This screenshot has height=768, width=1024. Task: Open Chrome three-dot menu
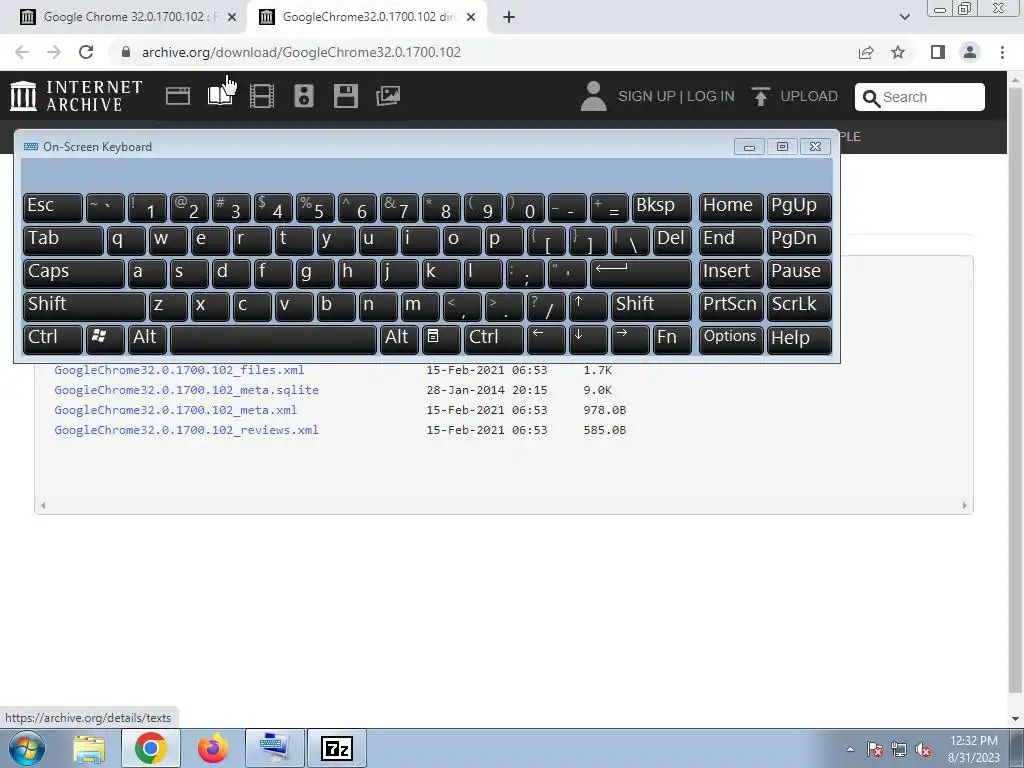(x=1002, y=52)
